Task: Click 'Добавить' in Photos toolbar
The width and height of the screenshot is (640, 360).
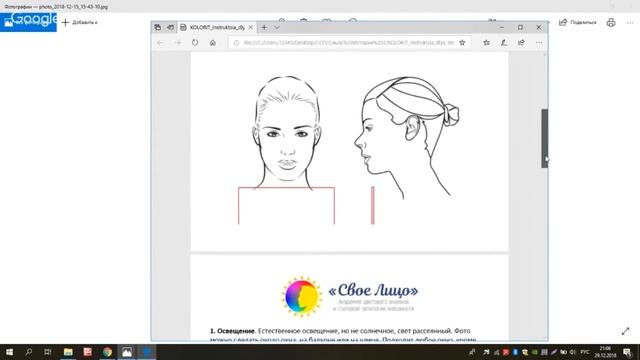Action: [x=80, y=22]
